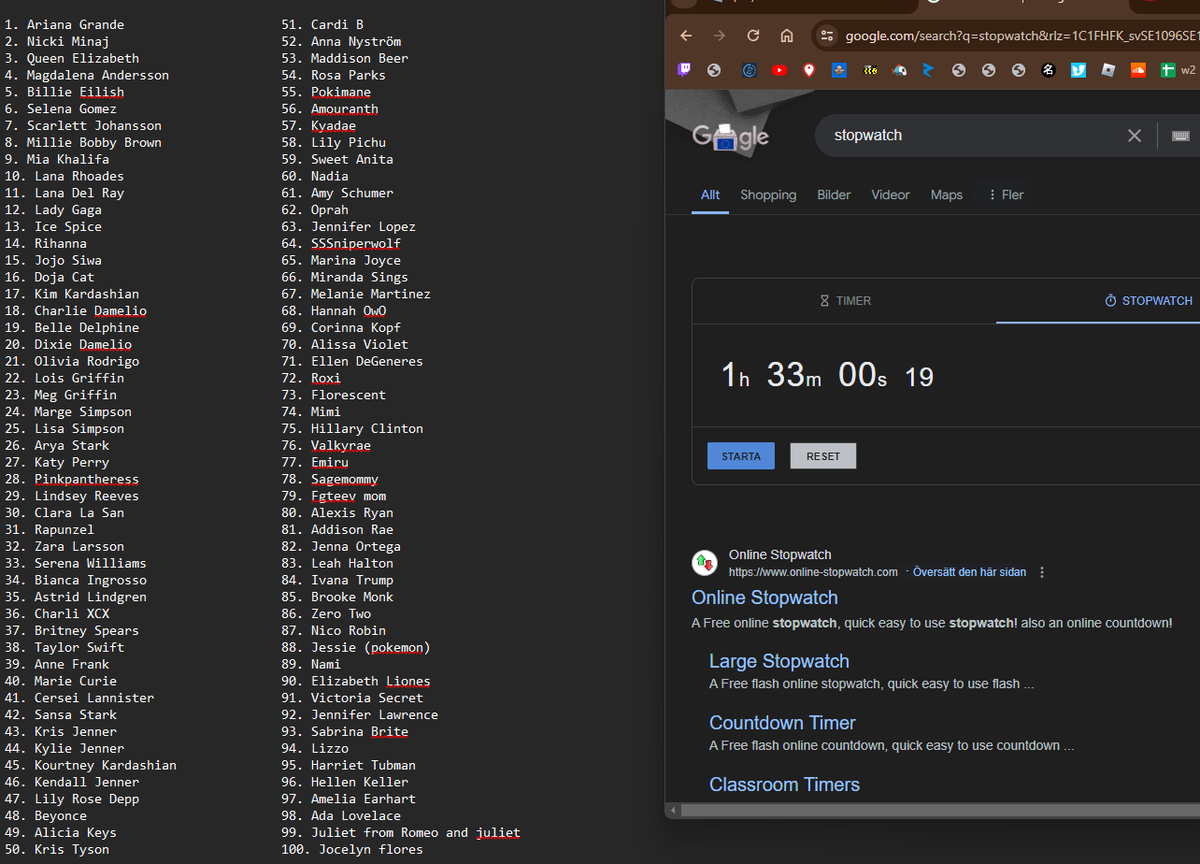Reset the stopwatch
The width and height of the screenshot is (1200, 864).
pyautogui.click(x=823, y=456)
